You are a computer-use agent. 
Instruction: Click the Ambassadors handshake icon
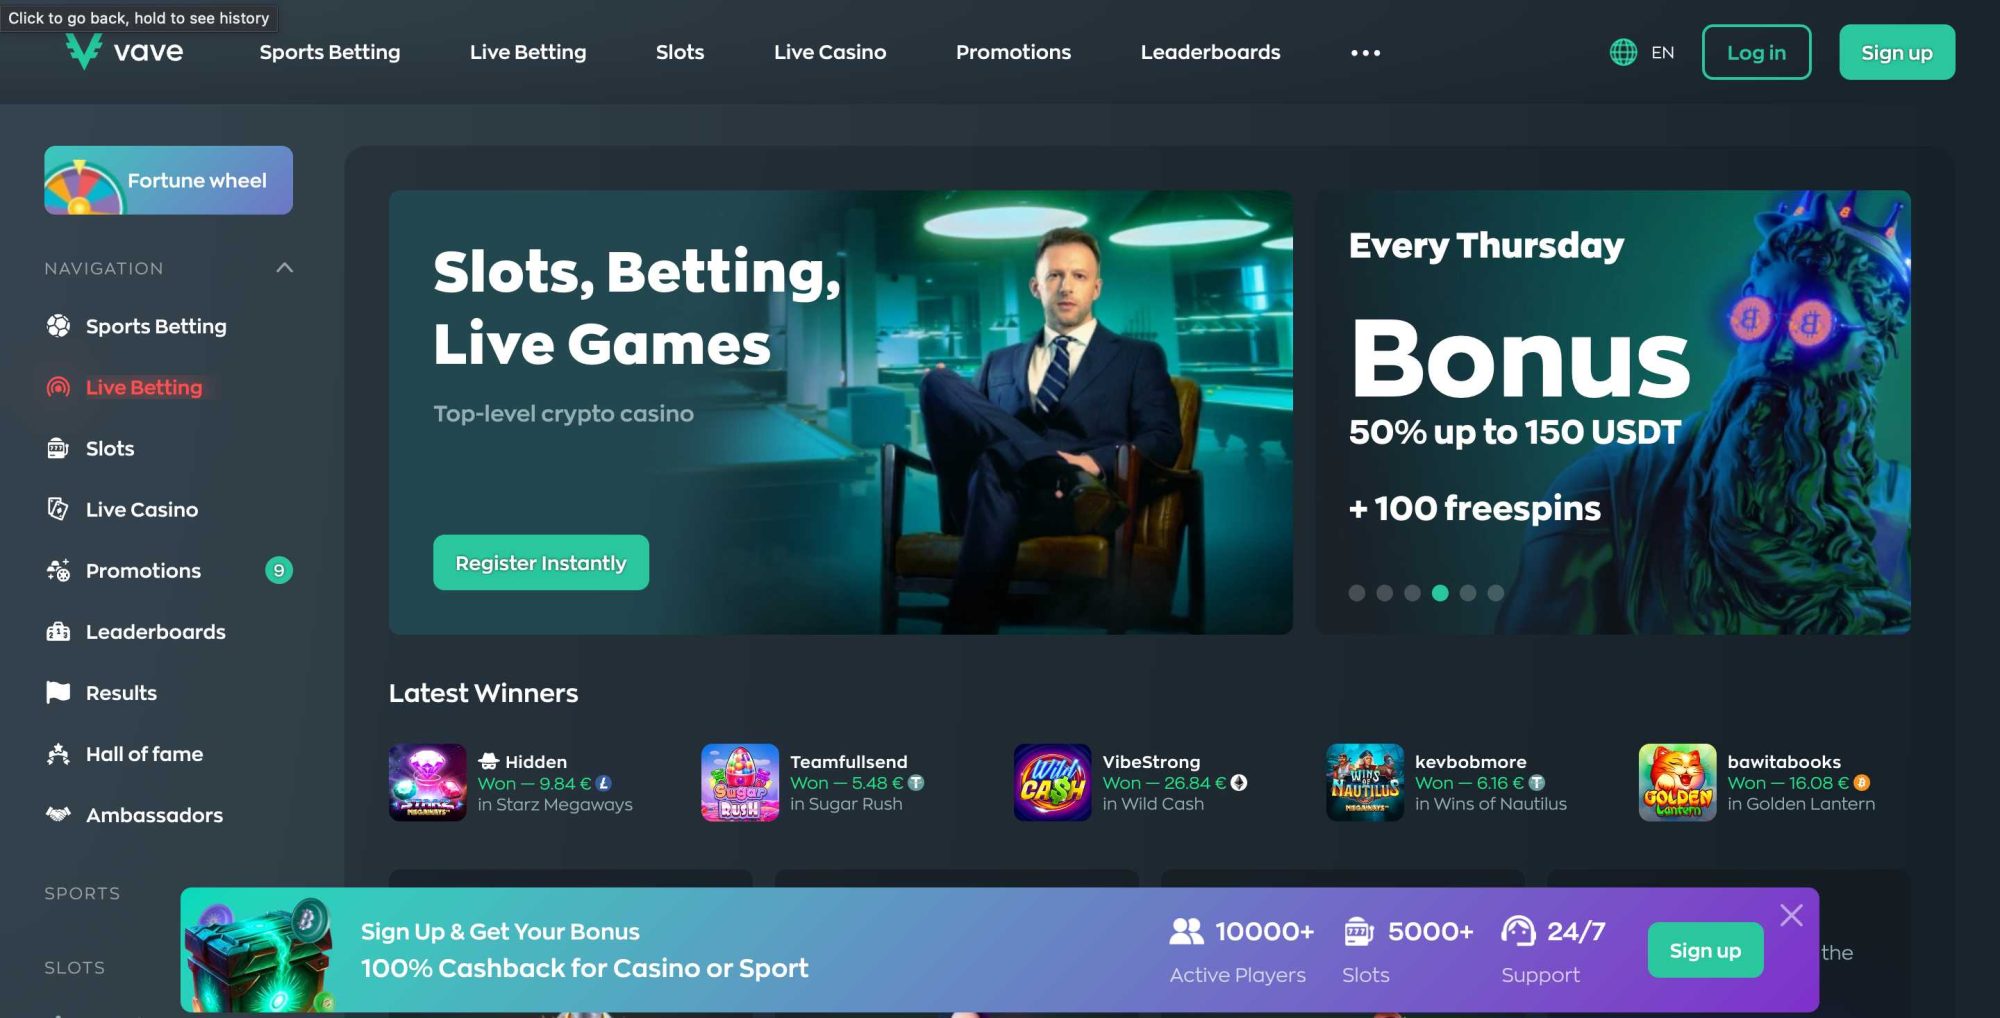coord(58,814)
